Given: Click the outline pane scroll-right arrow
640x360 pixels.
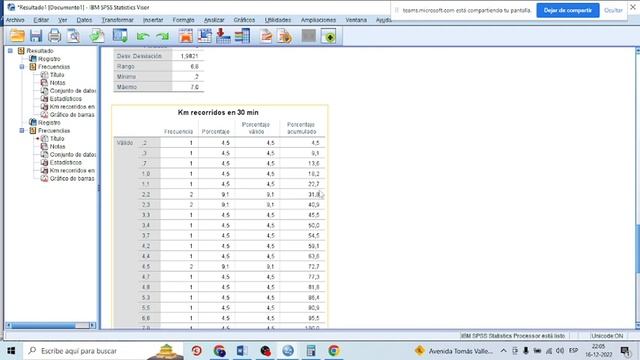Looking at the screenshot, I should [93, 325].
